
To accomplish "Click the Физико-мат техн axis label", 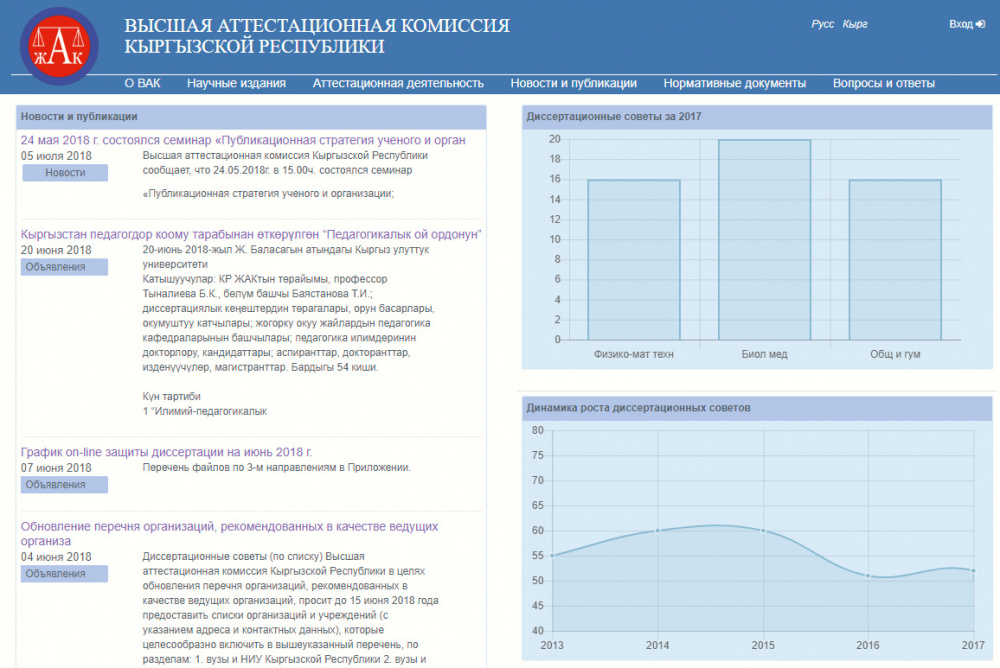I will (x=634, y=354).
